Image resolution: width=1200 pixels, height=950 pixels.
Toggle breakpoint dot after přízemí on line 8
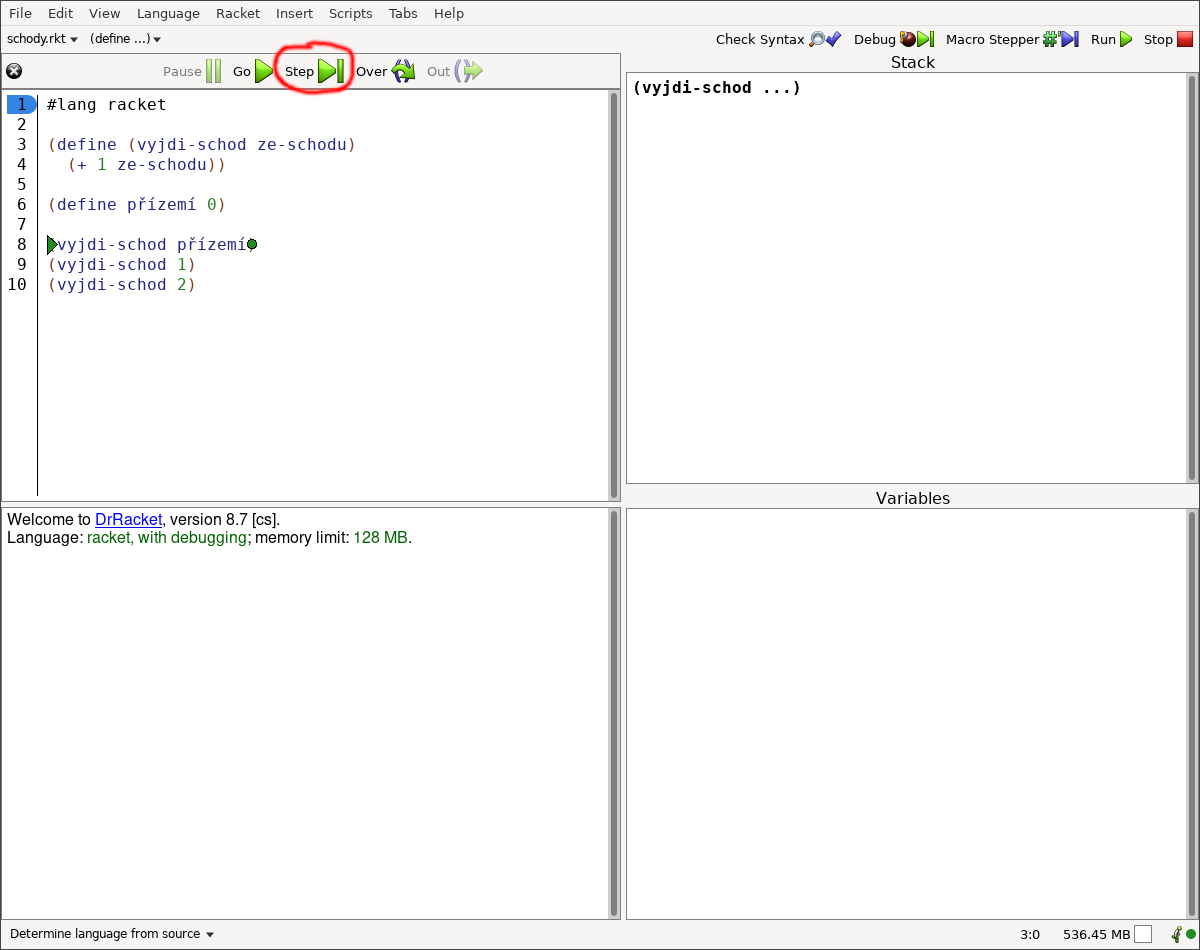252,245
